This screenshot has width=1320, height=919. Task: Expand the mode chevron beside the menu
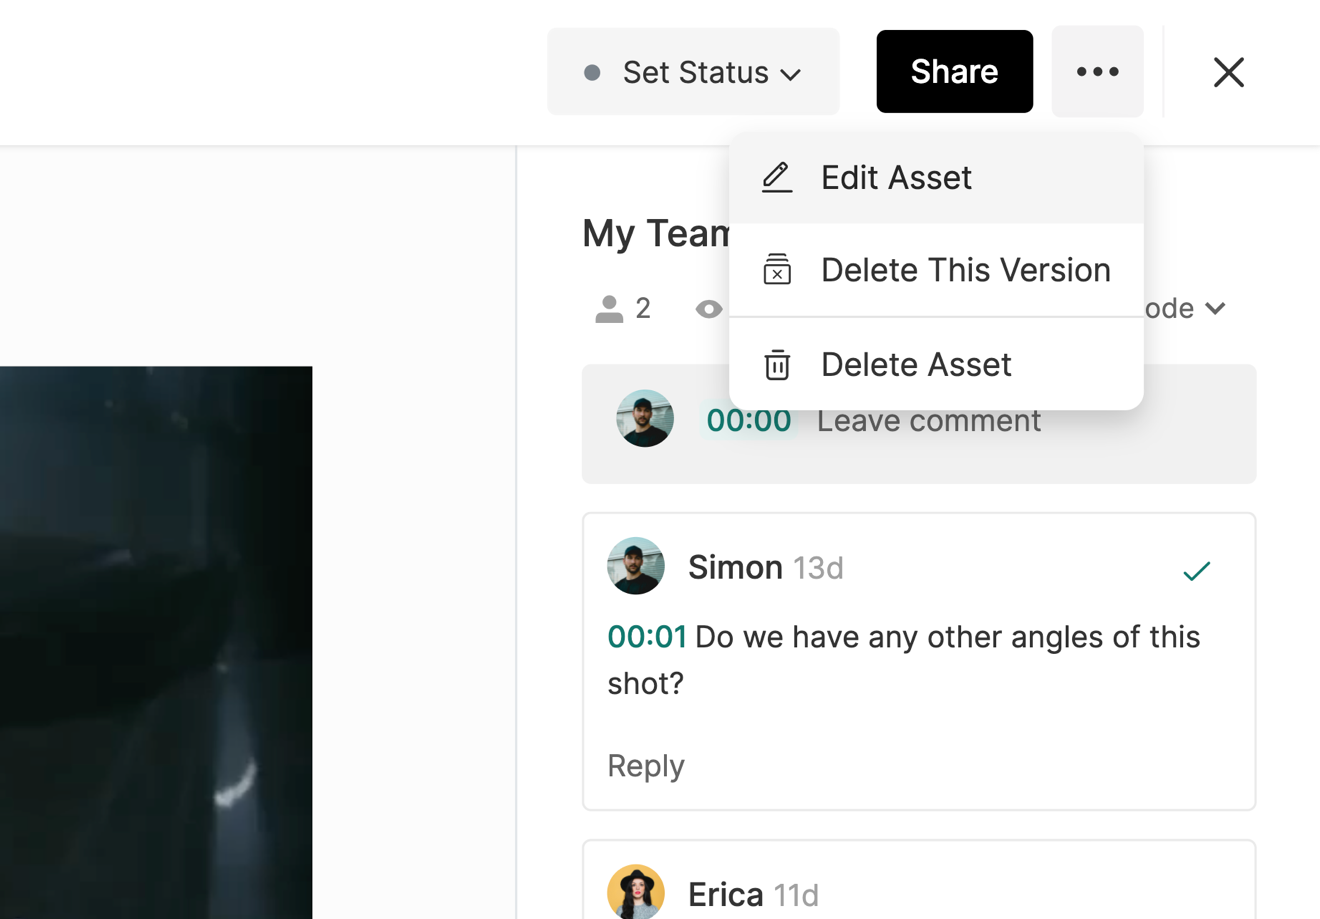1215,309
